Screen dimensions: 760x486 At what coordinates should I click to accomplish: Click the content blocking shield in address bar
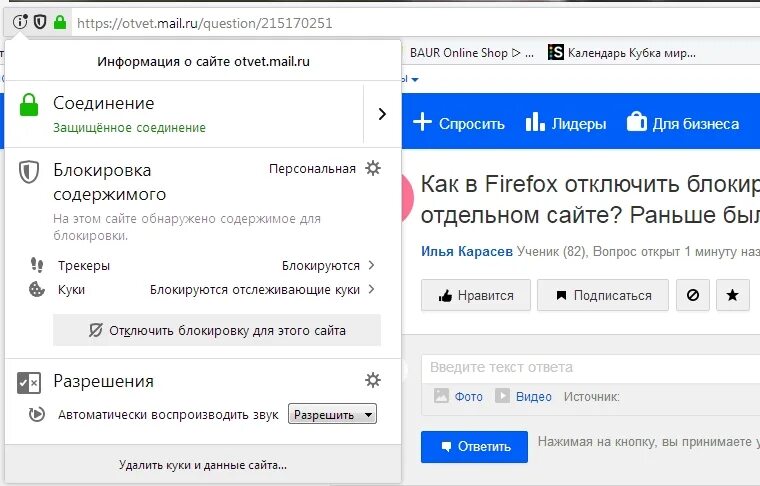[40, 22]
